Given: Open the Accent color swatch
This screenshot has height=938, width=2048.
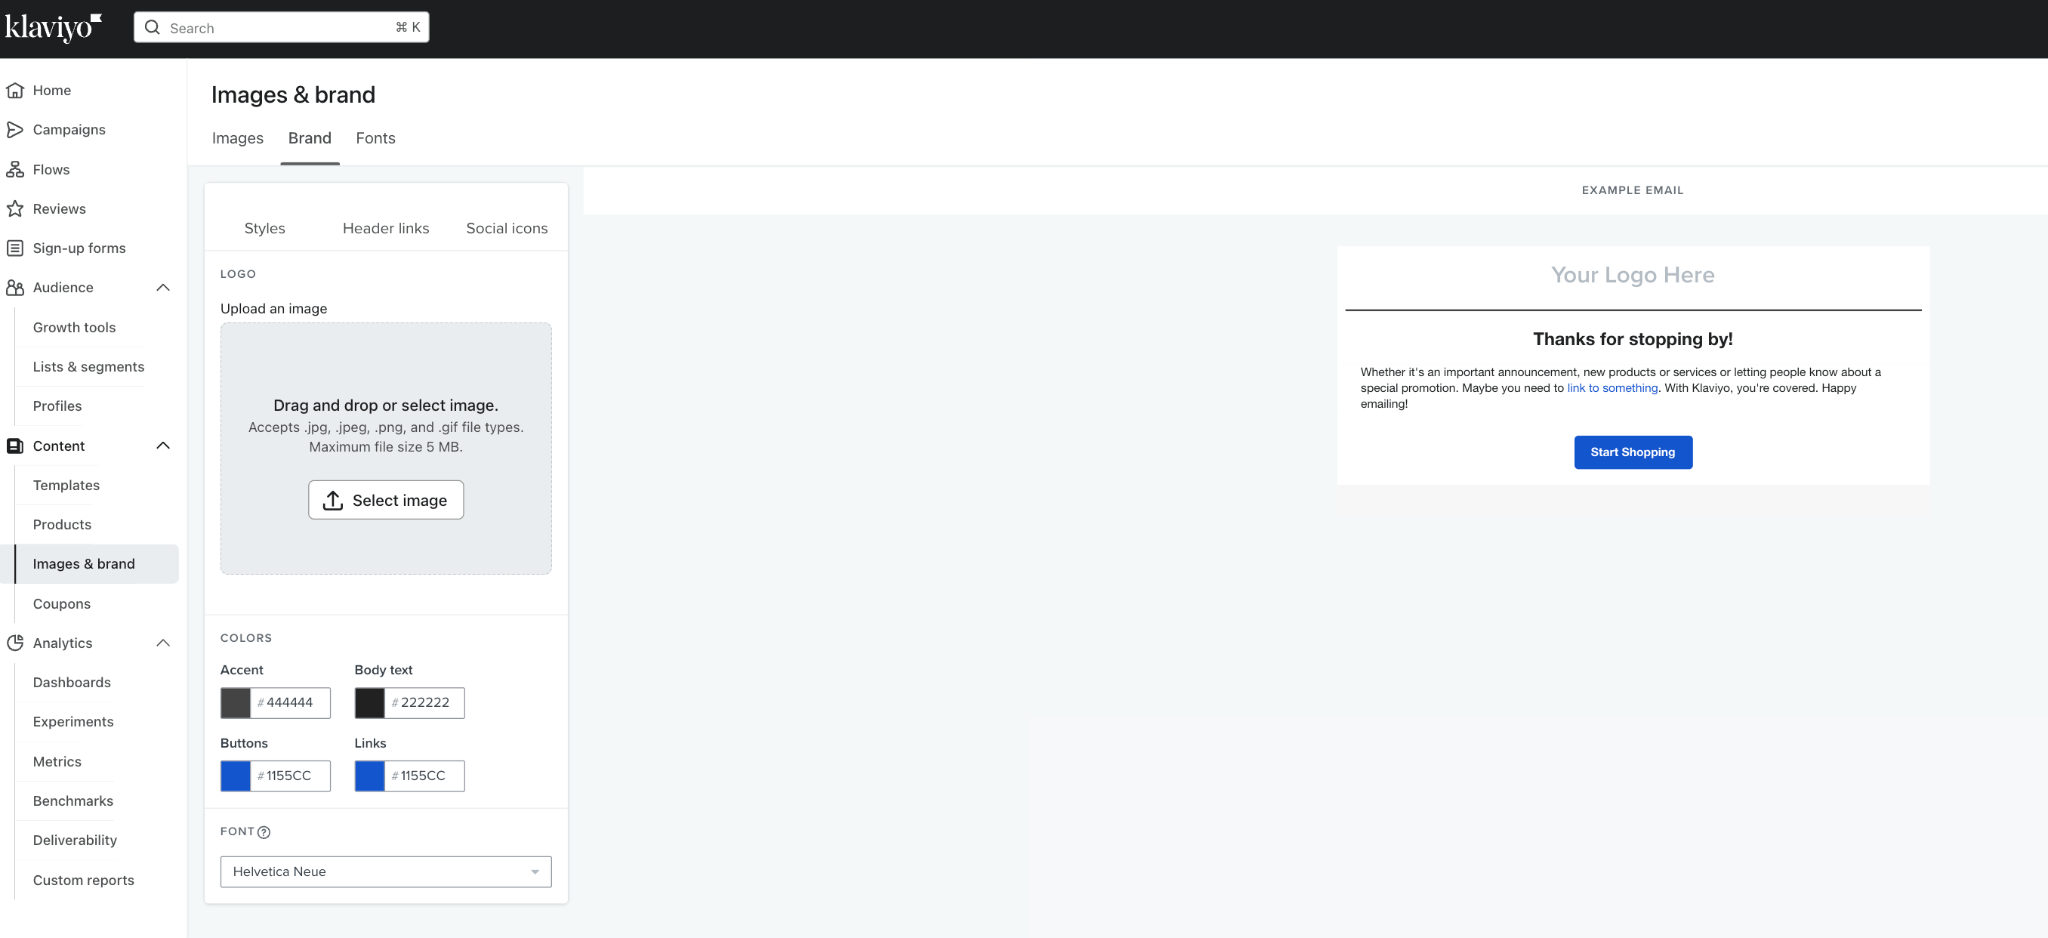Looking at the screenshot, I should [236, 703].
